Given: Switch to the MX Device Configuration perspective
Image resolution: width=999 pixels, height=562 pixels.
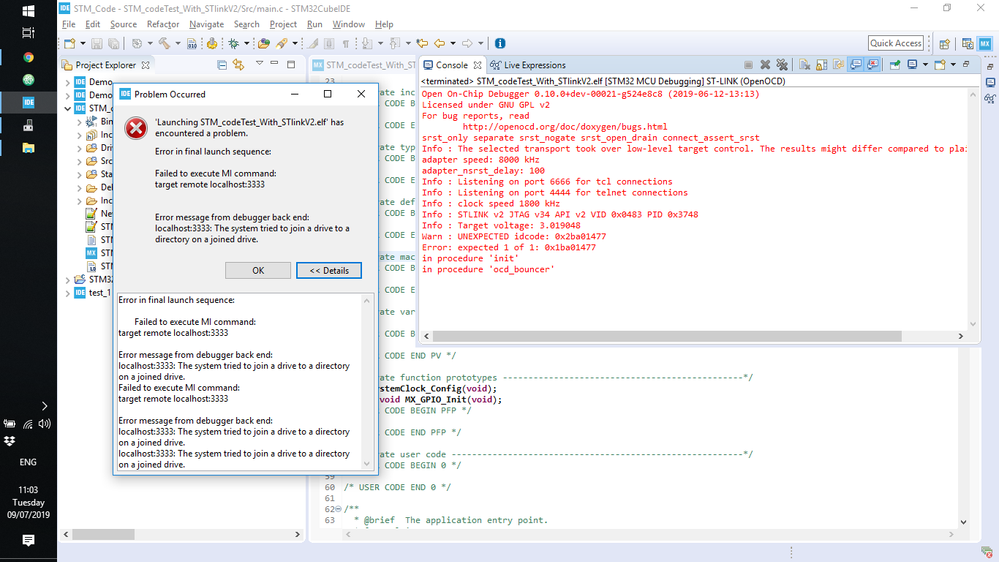Looking at the screenshot, I should (985, 43).
